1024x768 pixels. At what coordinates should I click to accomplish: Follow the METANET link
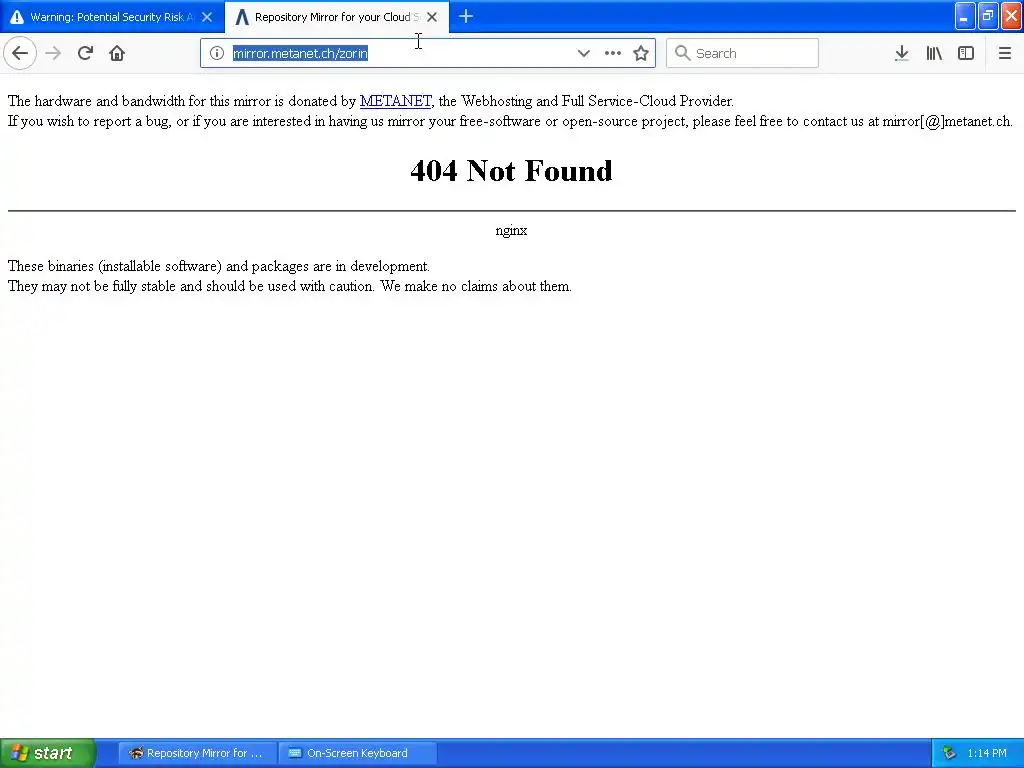click(395, 101)
